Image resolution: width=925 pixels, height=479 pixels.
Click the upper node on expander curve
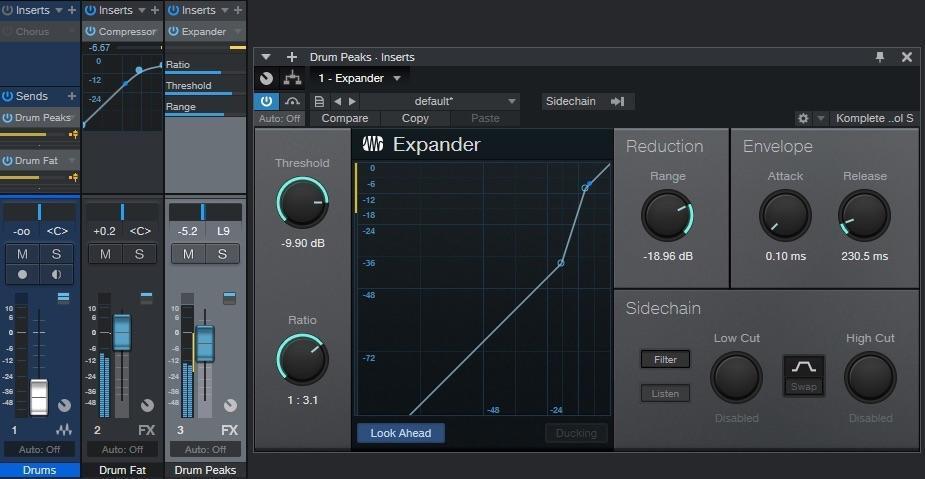point(585,188)
